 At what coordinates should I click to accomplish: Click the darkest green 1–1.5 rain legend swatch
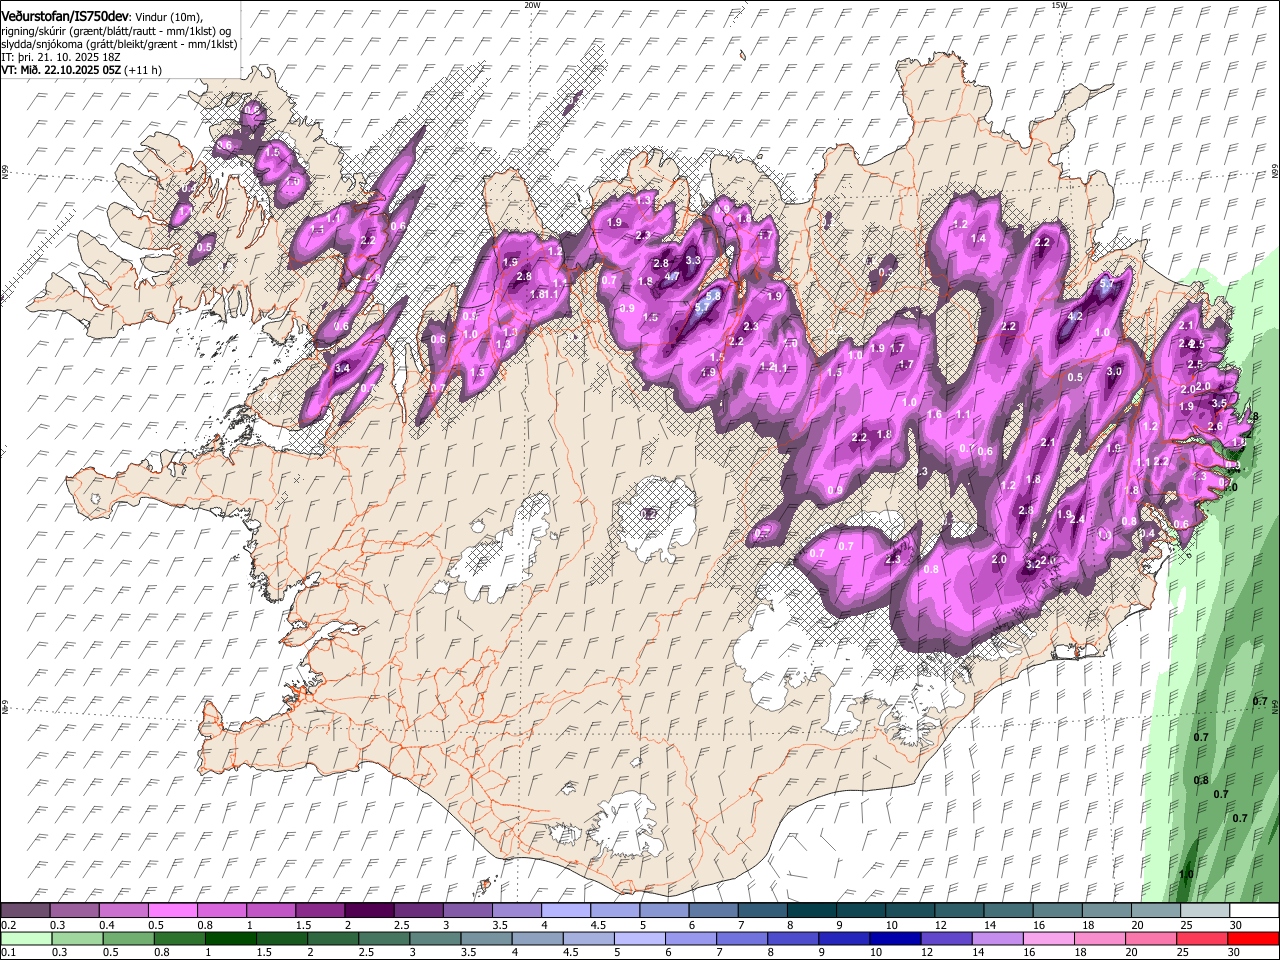(231, 938)
